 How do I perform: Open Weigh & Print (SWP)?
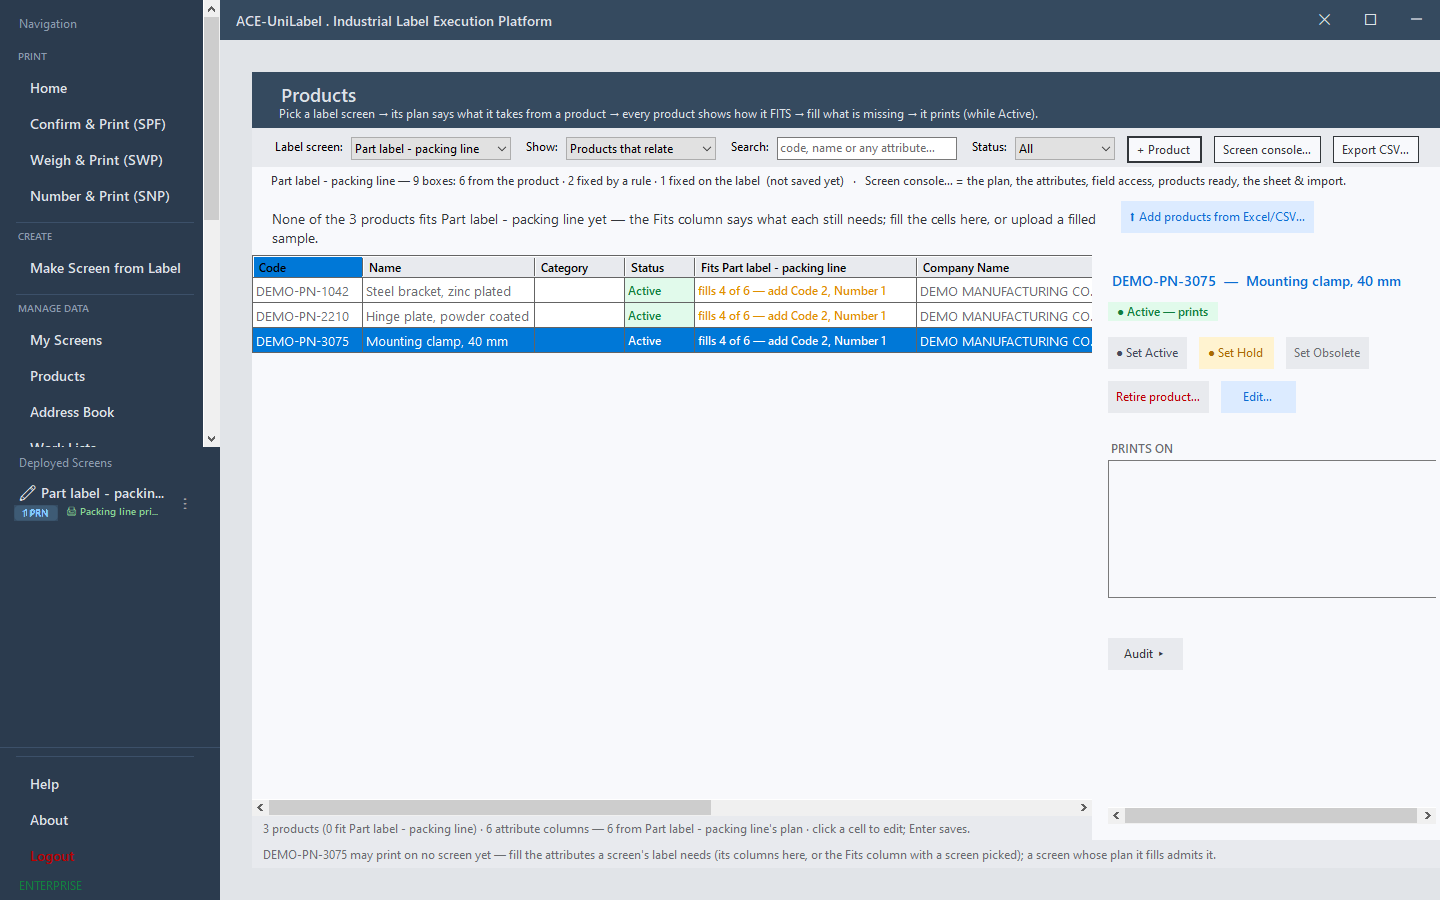pyautogui.click(x=96, y=160)
